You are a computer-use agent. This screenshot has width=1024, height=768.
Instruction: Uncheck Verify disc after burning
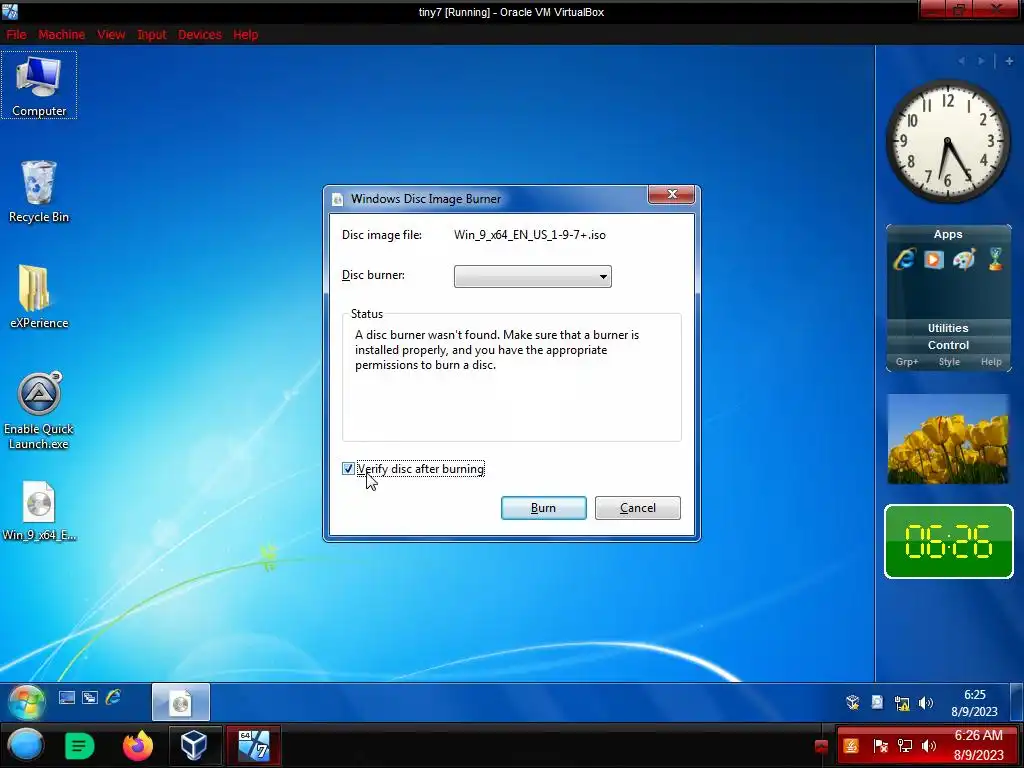coord(348,469)
